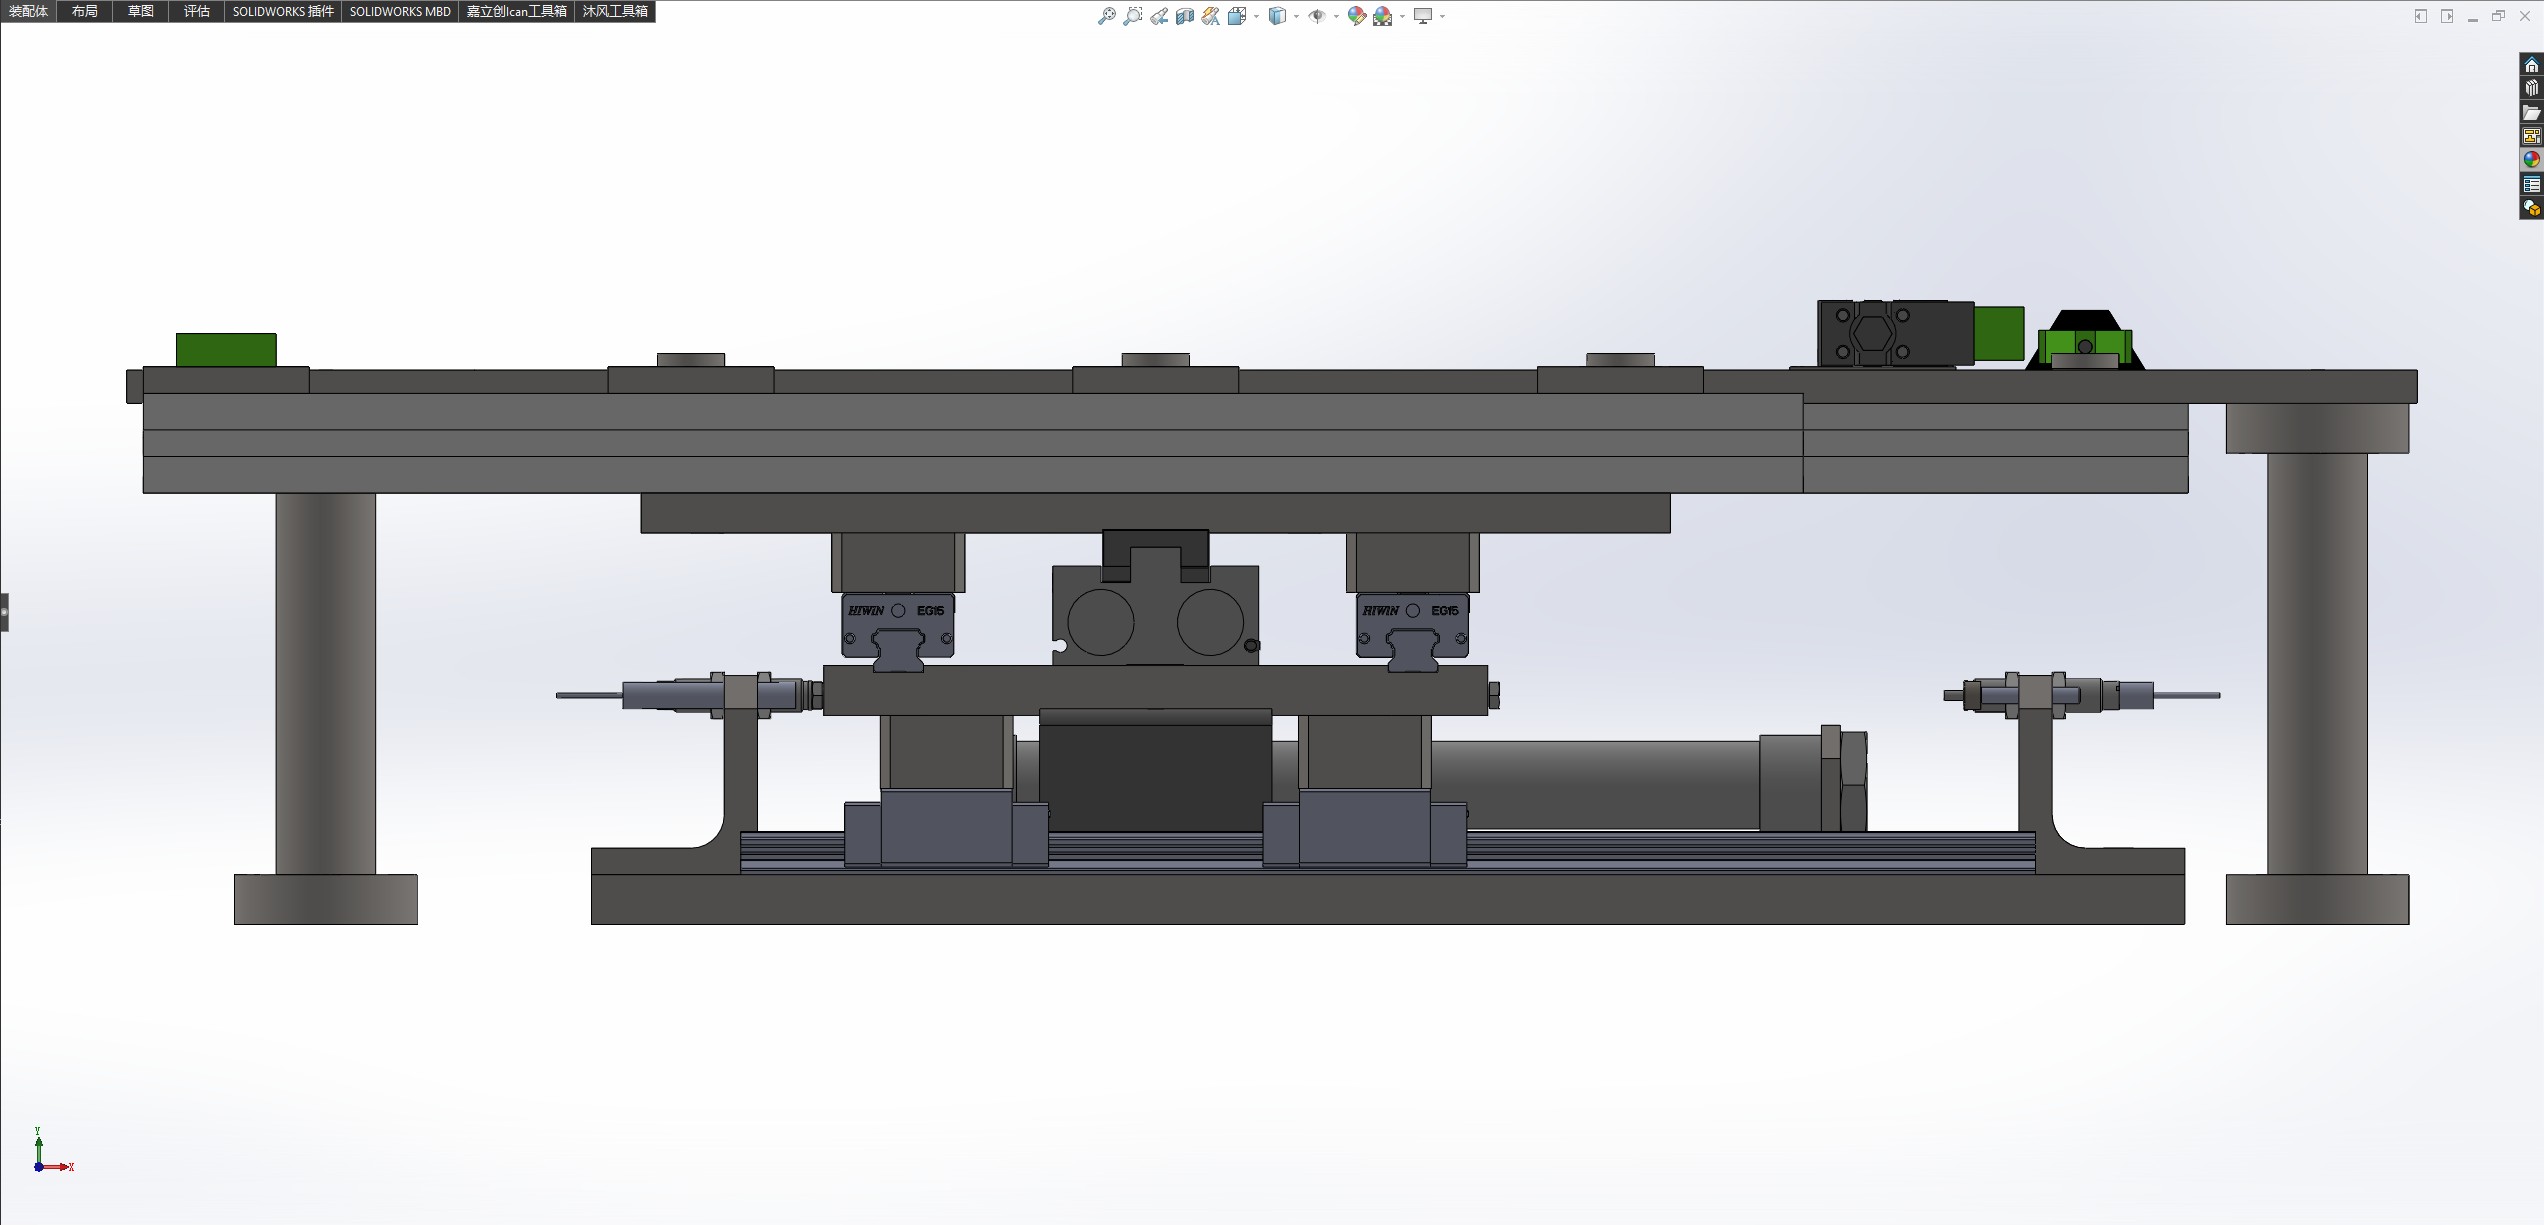Viewport: 2544px width, 1225px height.
Task: Open the Edit Appearance tool
Action: [x=1356, y=16]
